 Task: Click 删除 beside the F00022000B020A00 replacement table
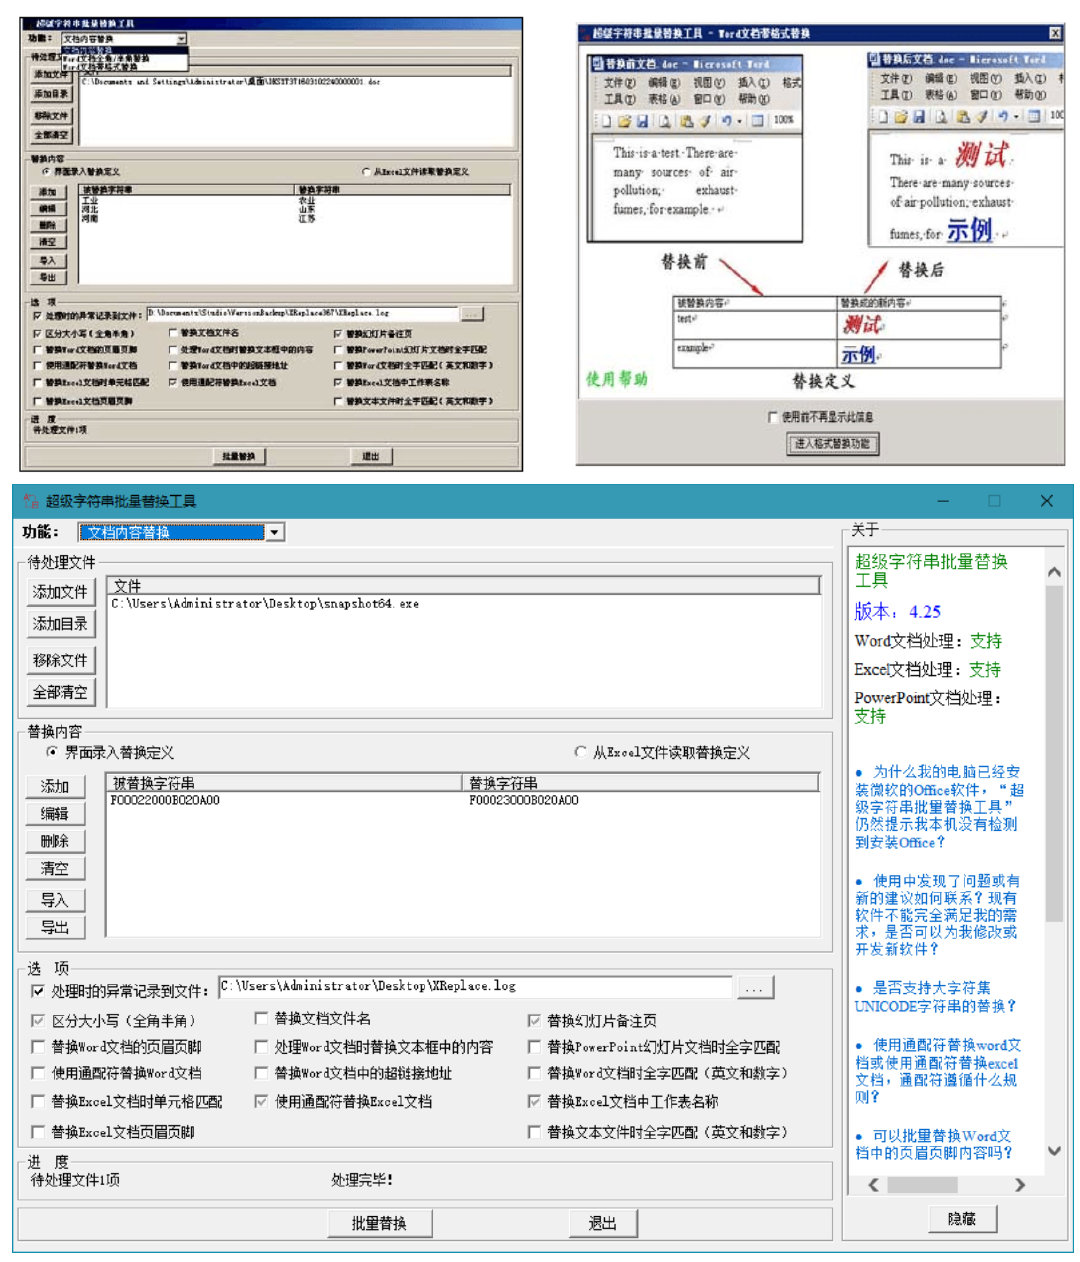55,841
